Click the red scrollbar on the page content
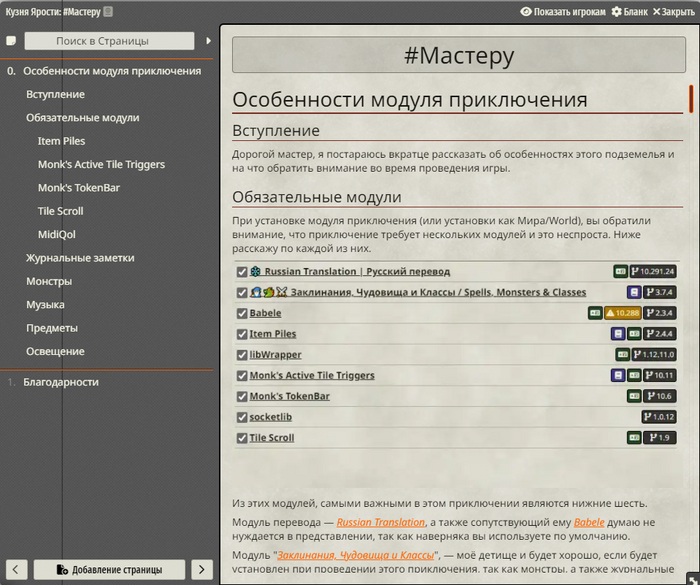 click(690, 98)
